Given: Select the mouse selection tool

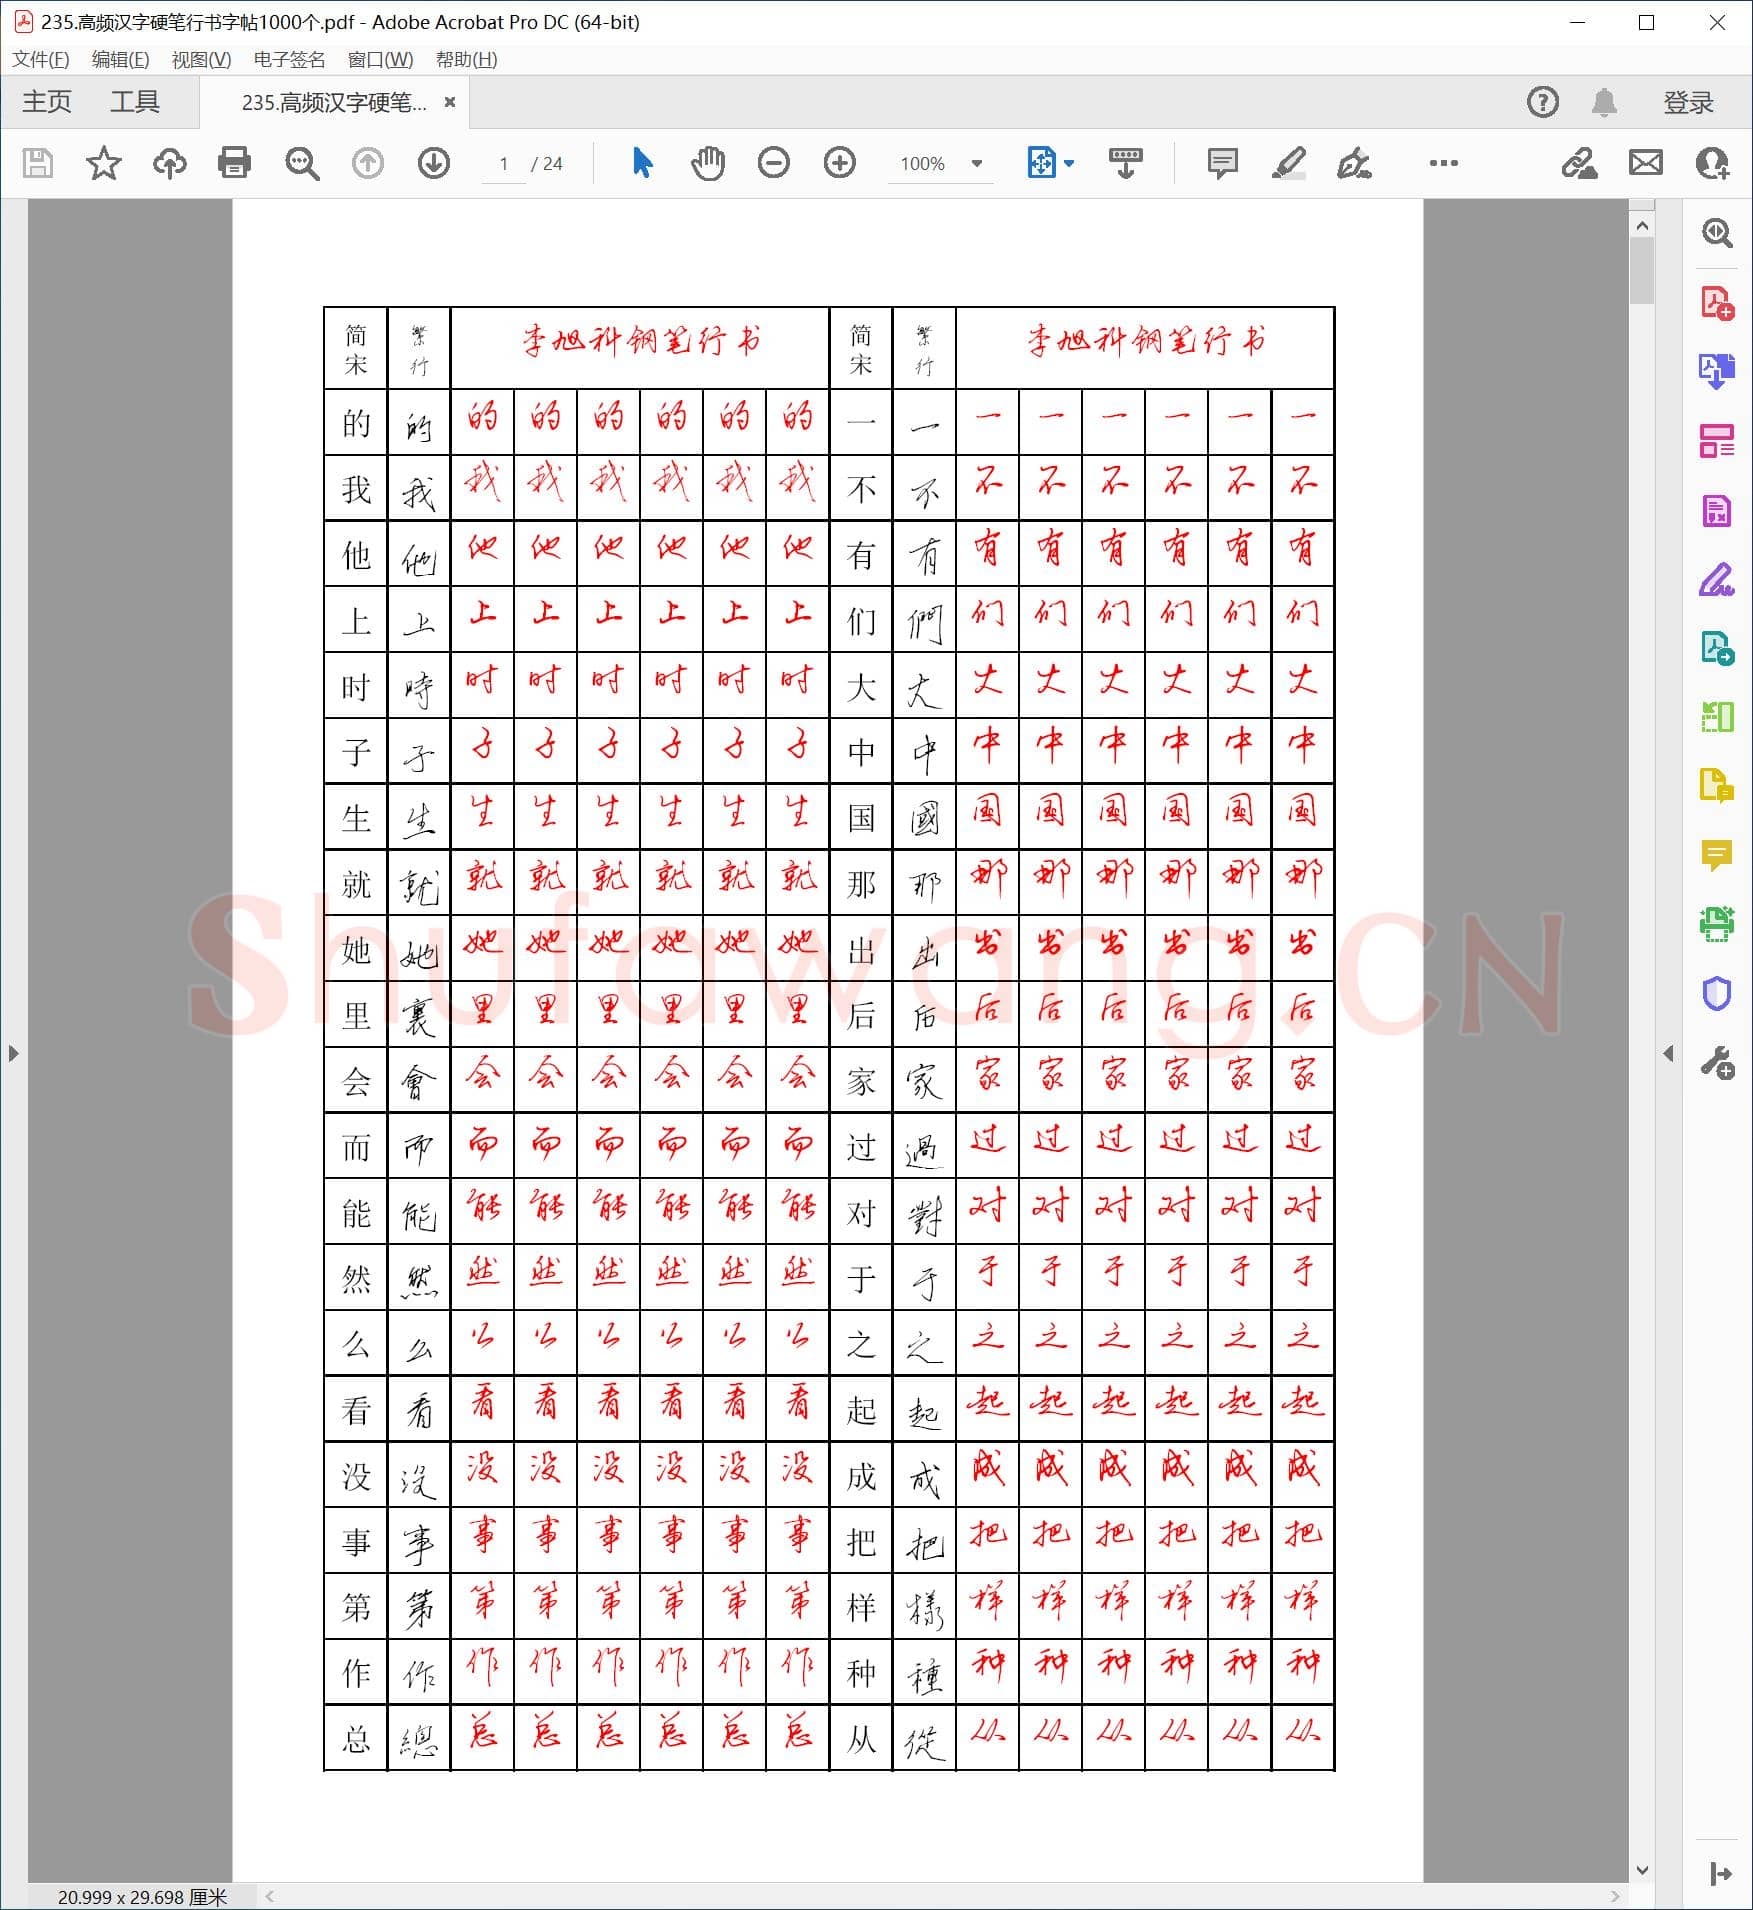Looking at the screenshot, I should (641, 163).
